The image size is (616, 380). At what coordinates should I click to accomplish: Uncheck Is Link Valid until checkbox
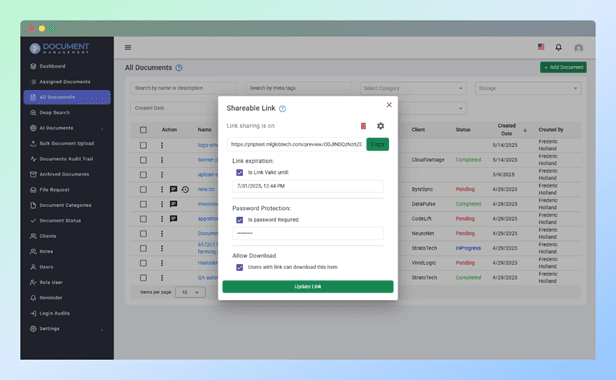[240, 173]
